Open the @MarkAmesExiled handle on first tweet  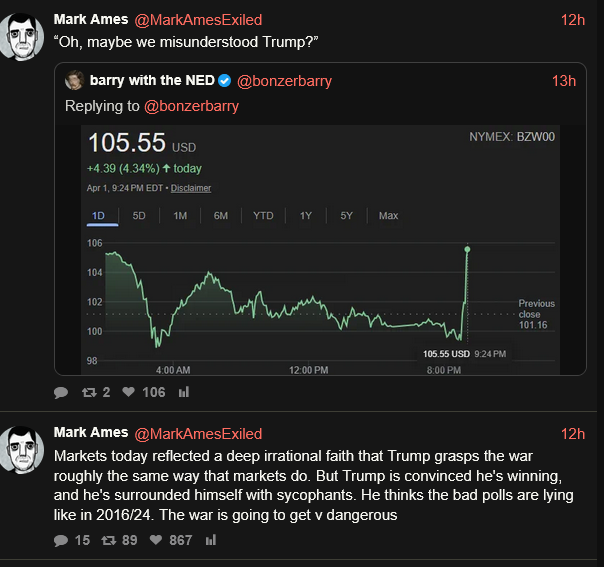198,19
